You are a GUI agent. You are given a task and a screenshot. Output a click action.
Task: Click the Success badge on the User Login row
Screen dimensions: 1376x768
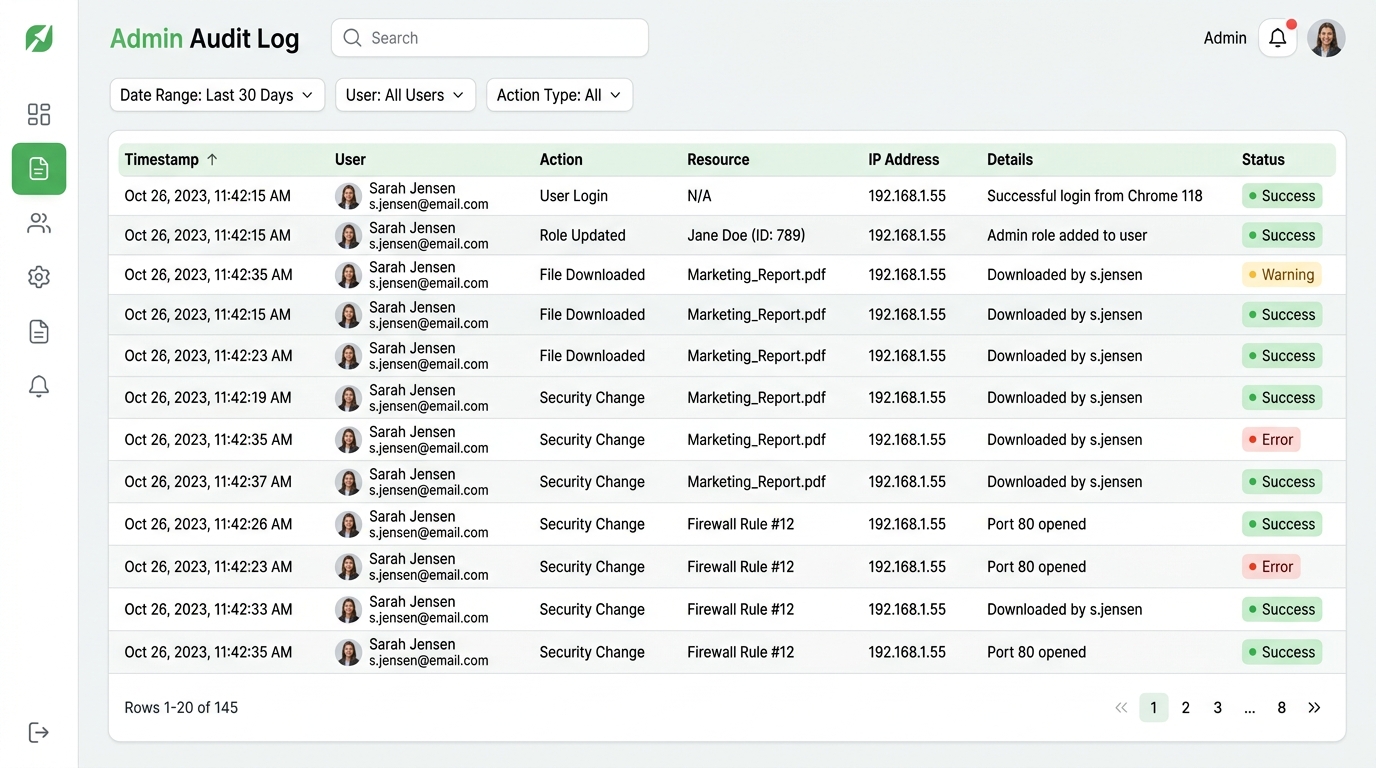pos(1282,196)
